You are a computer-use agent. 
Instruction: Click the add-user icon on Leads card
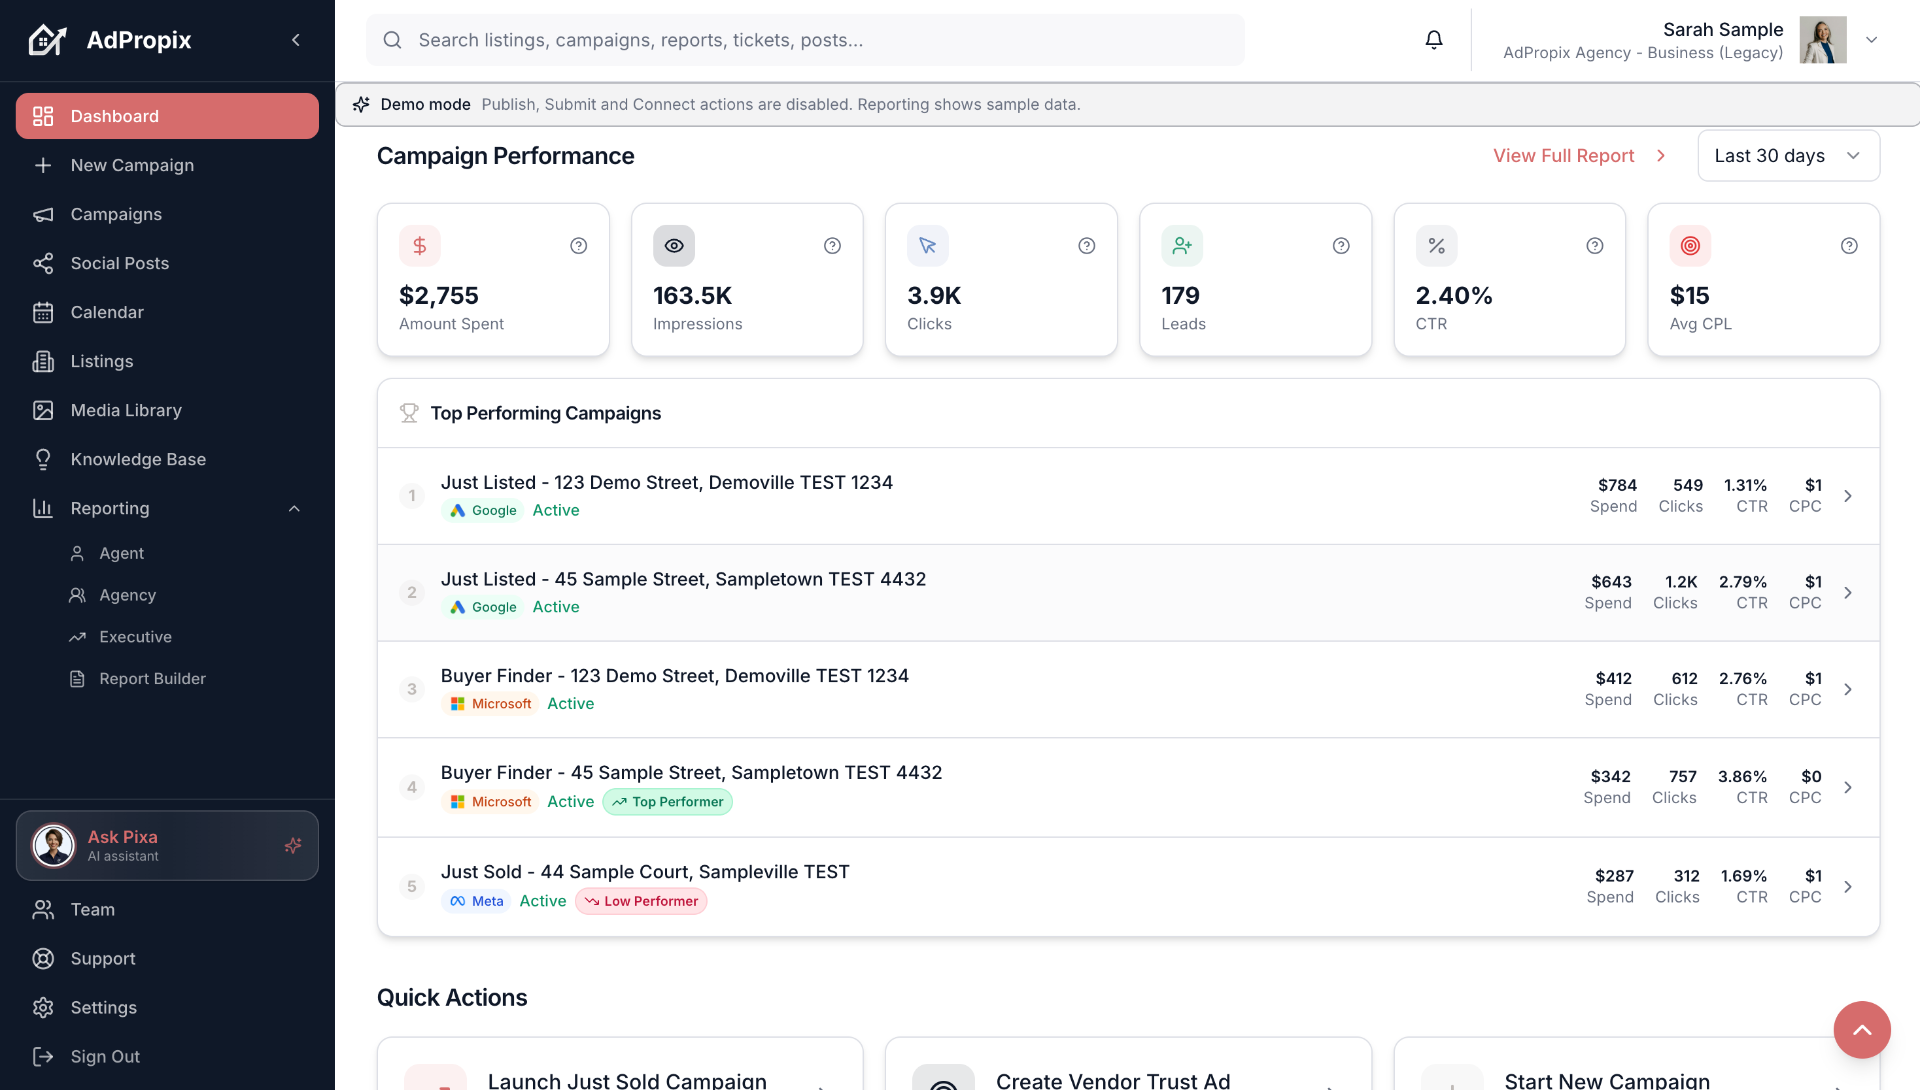[1182, 246]
